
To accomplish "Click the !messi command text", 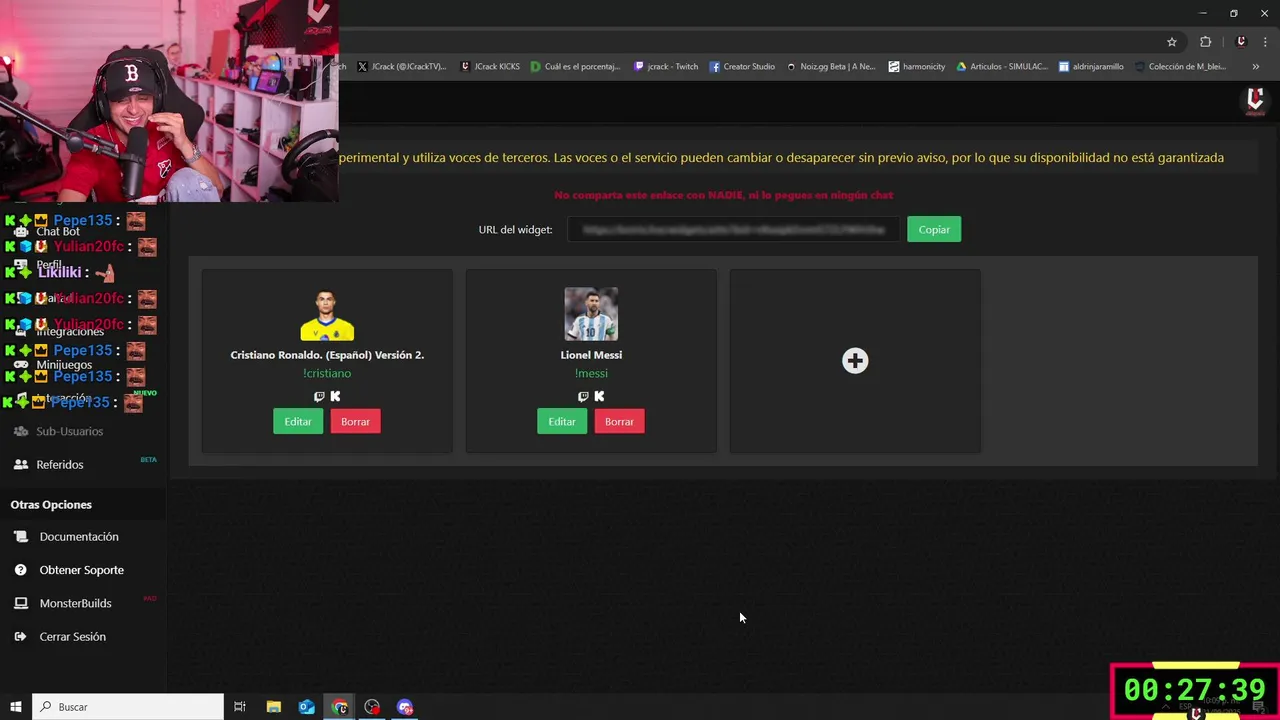I will pos(591,374).
